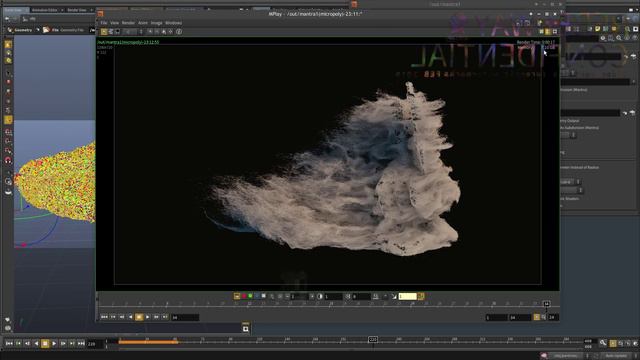The image size is (640, 360).
Task: Jump to last frame in MPlay
Action: [x=165, y=317]
